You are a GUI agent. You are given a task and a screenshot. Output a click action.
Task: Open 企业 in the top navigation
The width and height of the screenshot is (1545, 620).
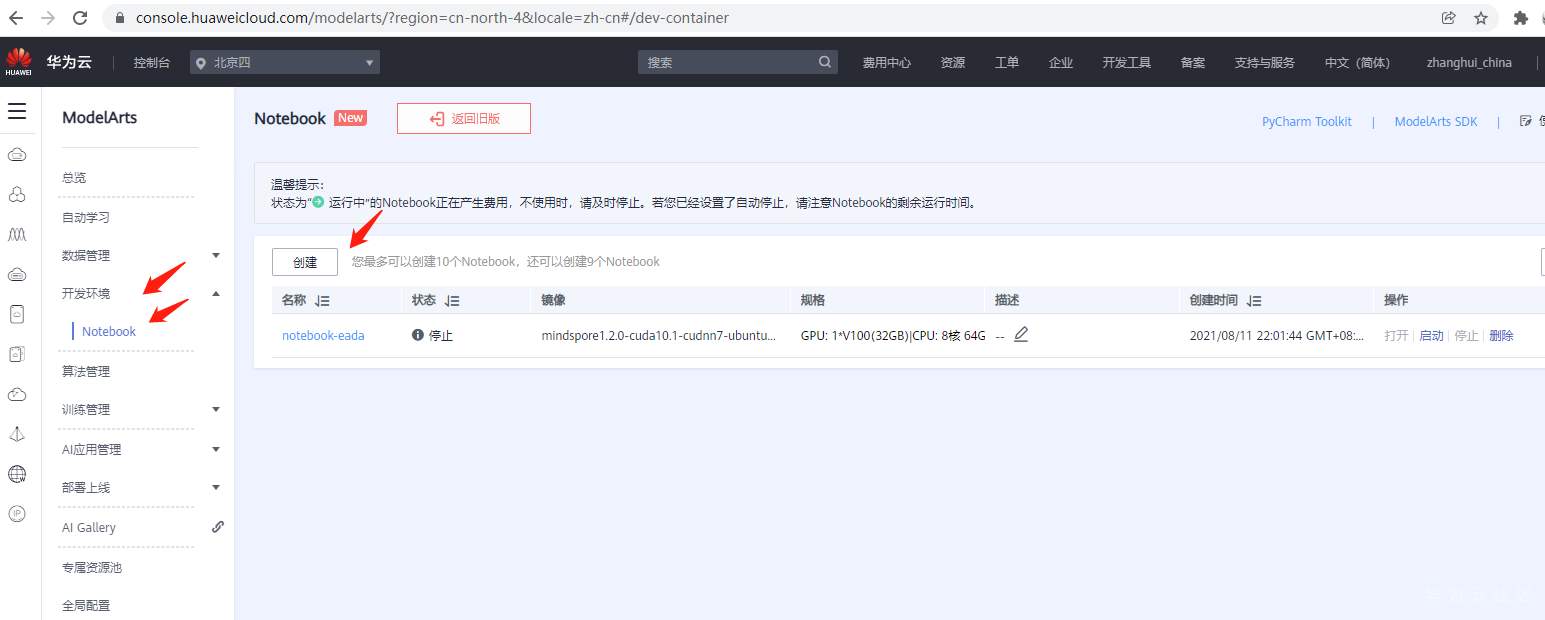(1061, 62)
